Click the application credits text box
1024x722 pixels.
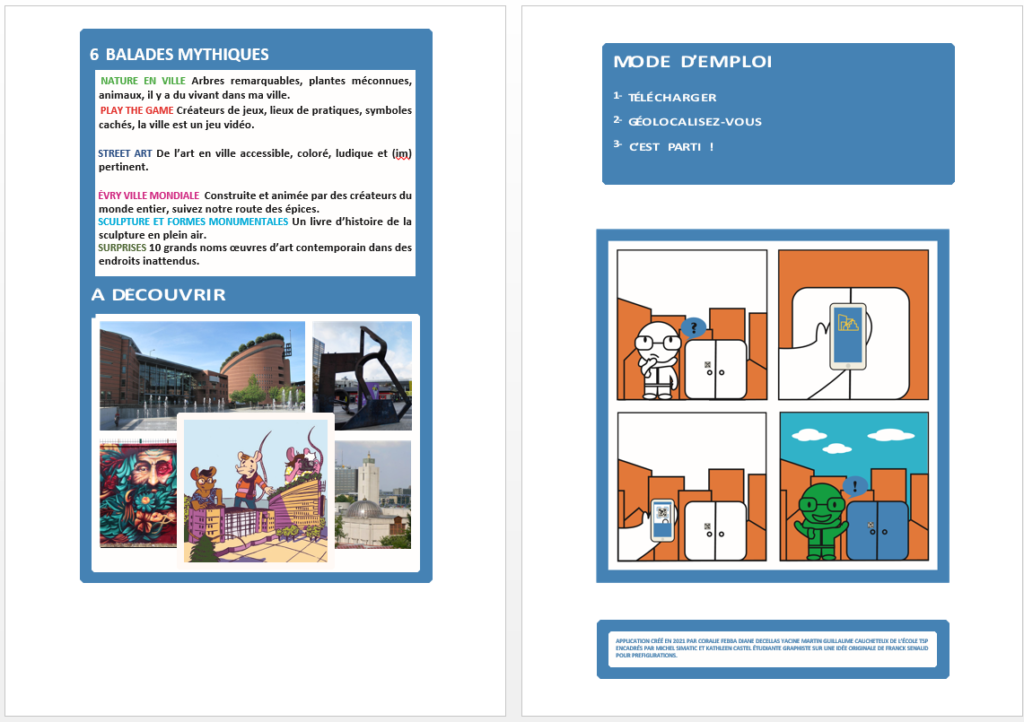click(x=772, y=648)
